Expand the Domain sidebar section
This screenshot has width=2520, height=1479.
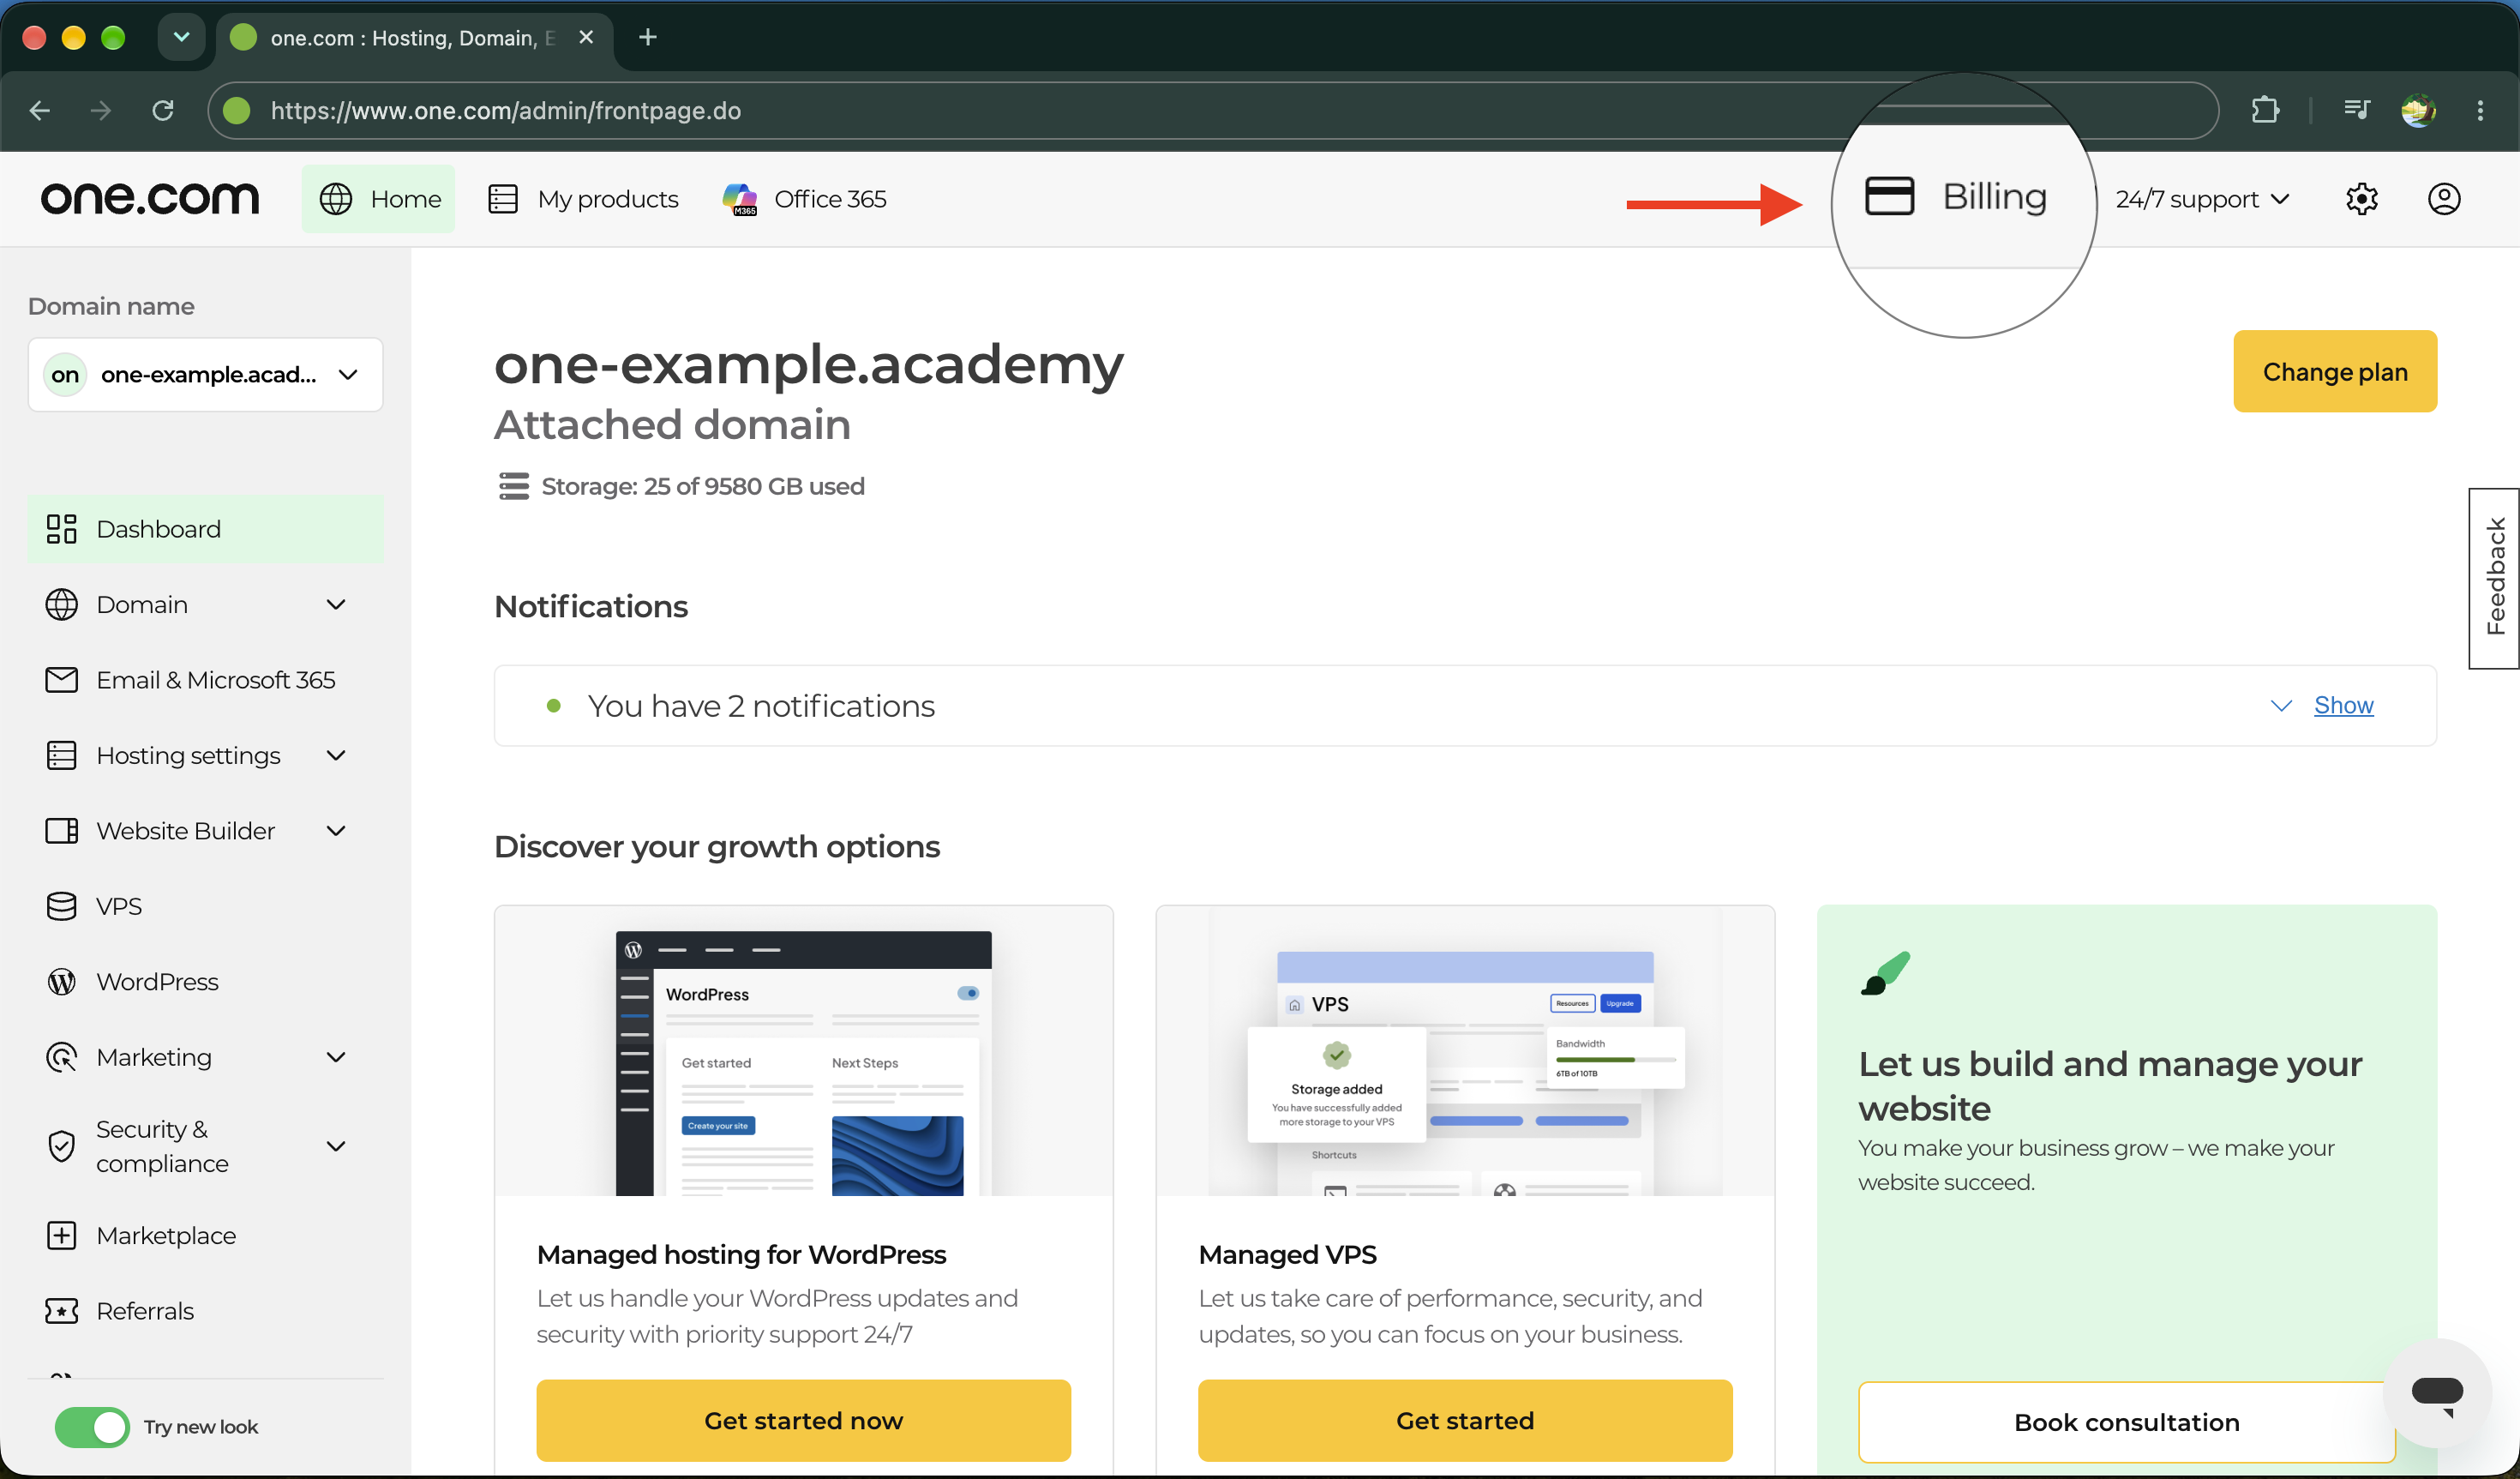[205, 604]
